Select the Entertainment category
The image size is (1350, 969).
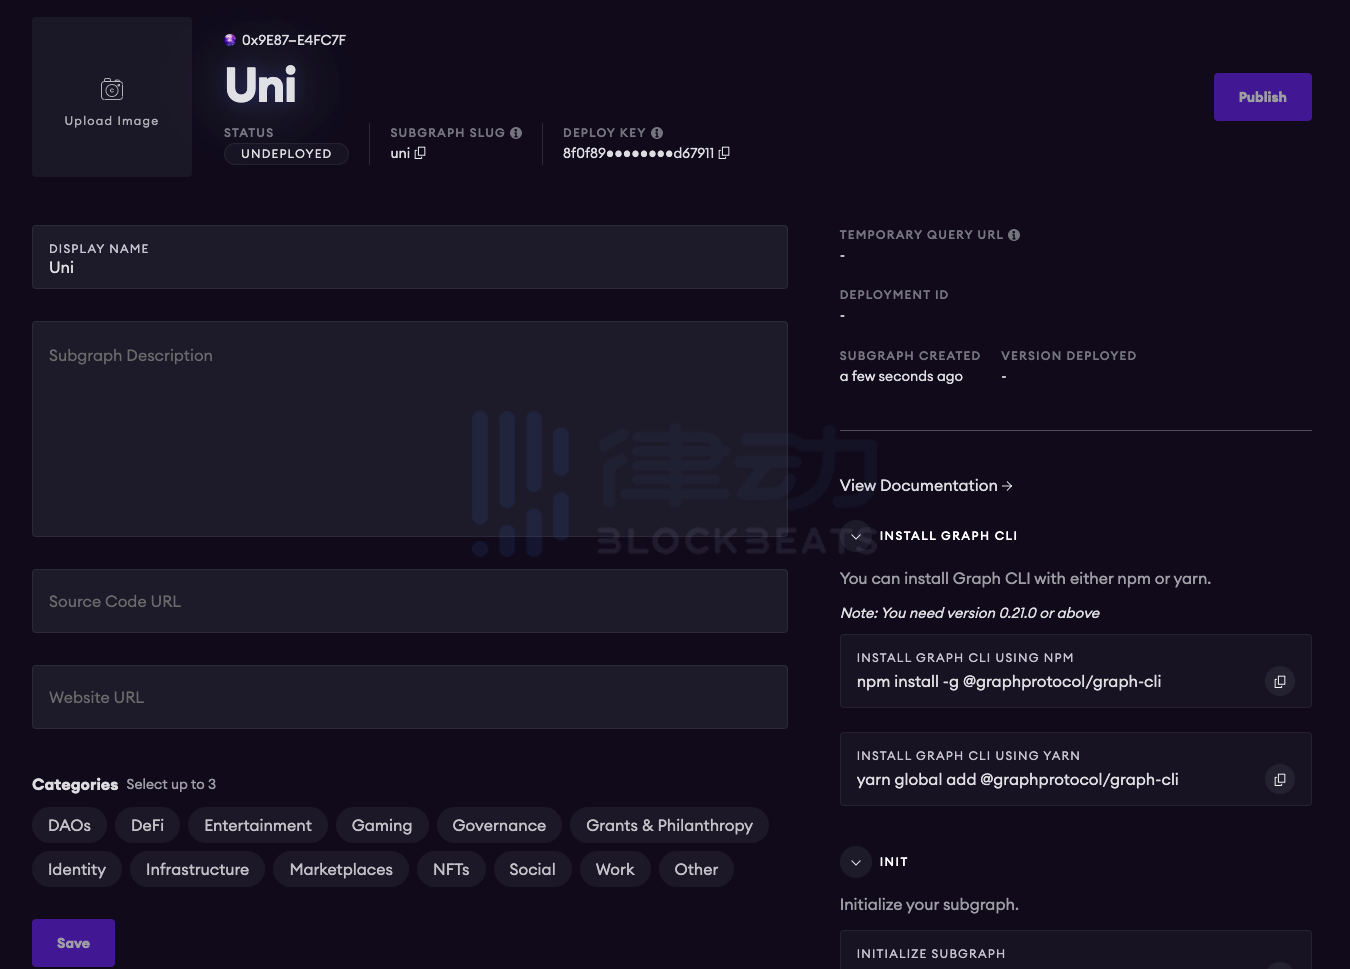[258, 825]
